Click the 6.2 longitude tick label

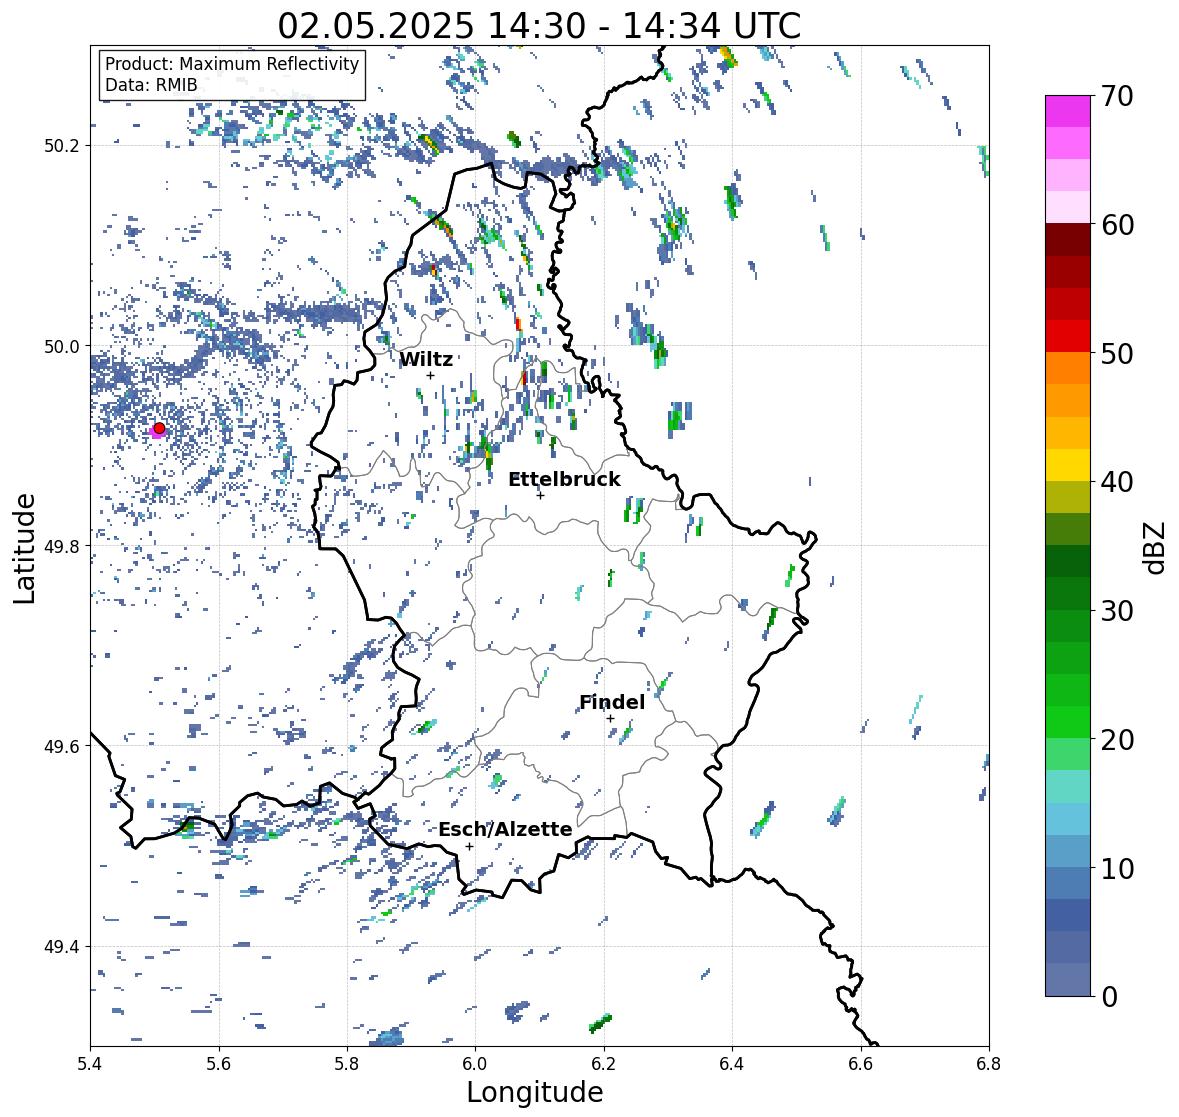[604, 1064]
